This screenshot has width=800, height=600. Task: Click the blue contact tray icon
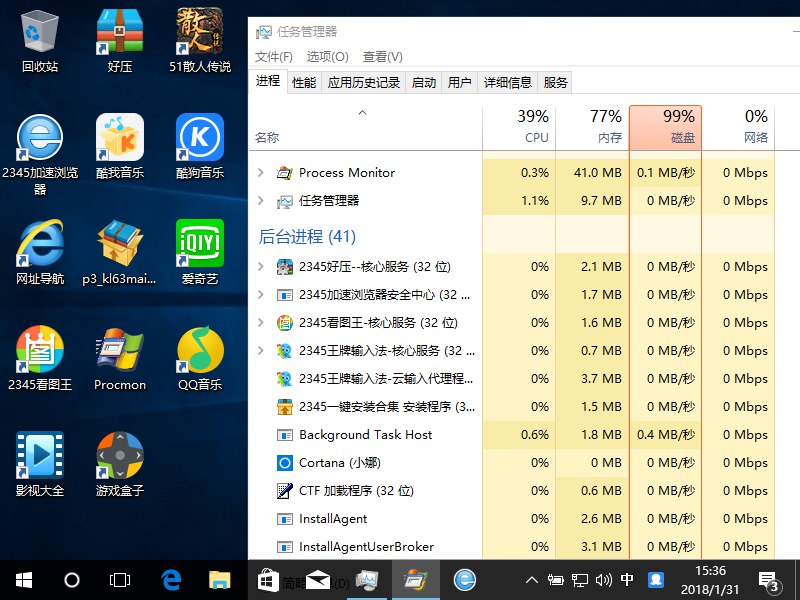[x=656, y=580]
